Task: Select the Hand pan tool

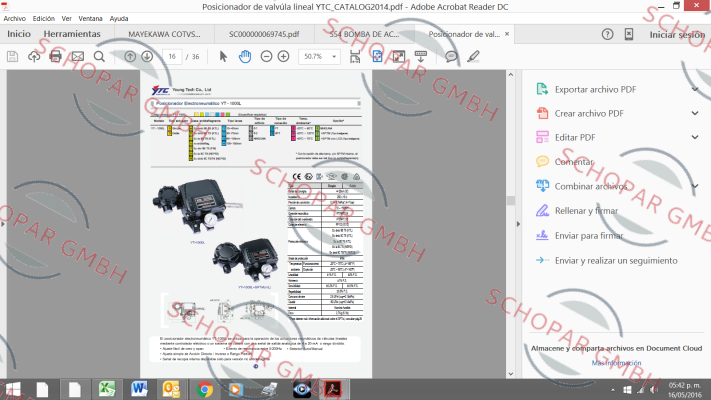Action: tap(245, 57)
